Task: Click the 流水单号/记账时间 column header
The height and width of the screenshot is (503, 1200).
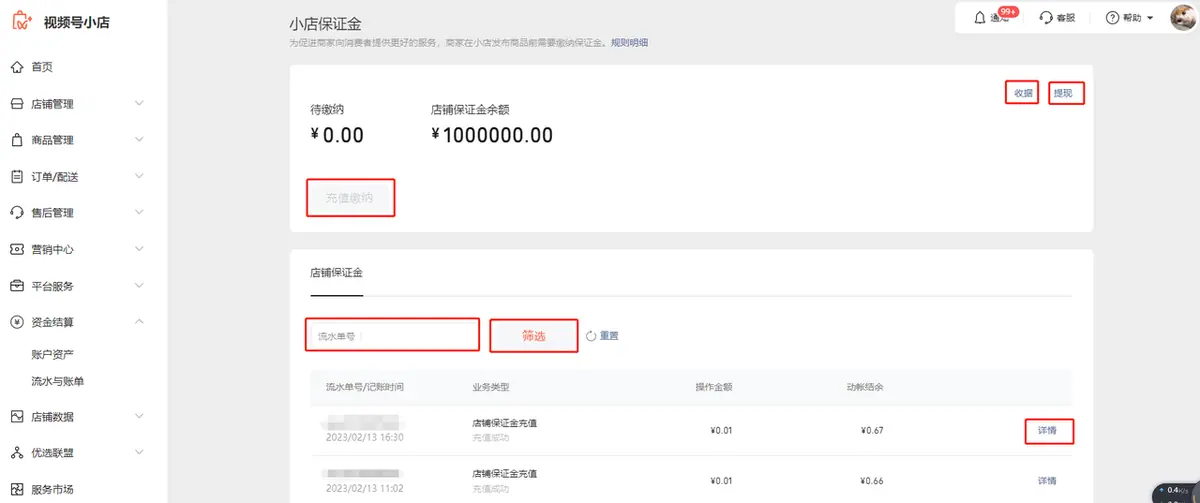Action: [365, 386]
